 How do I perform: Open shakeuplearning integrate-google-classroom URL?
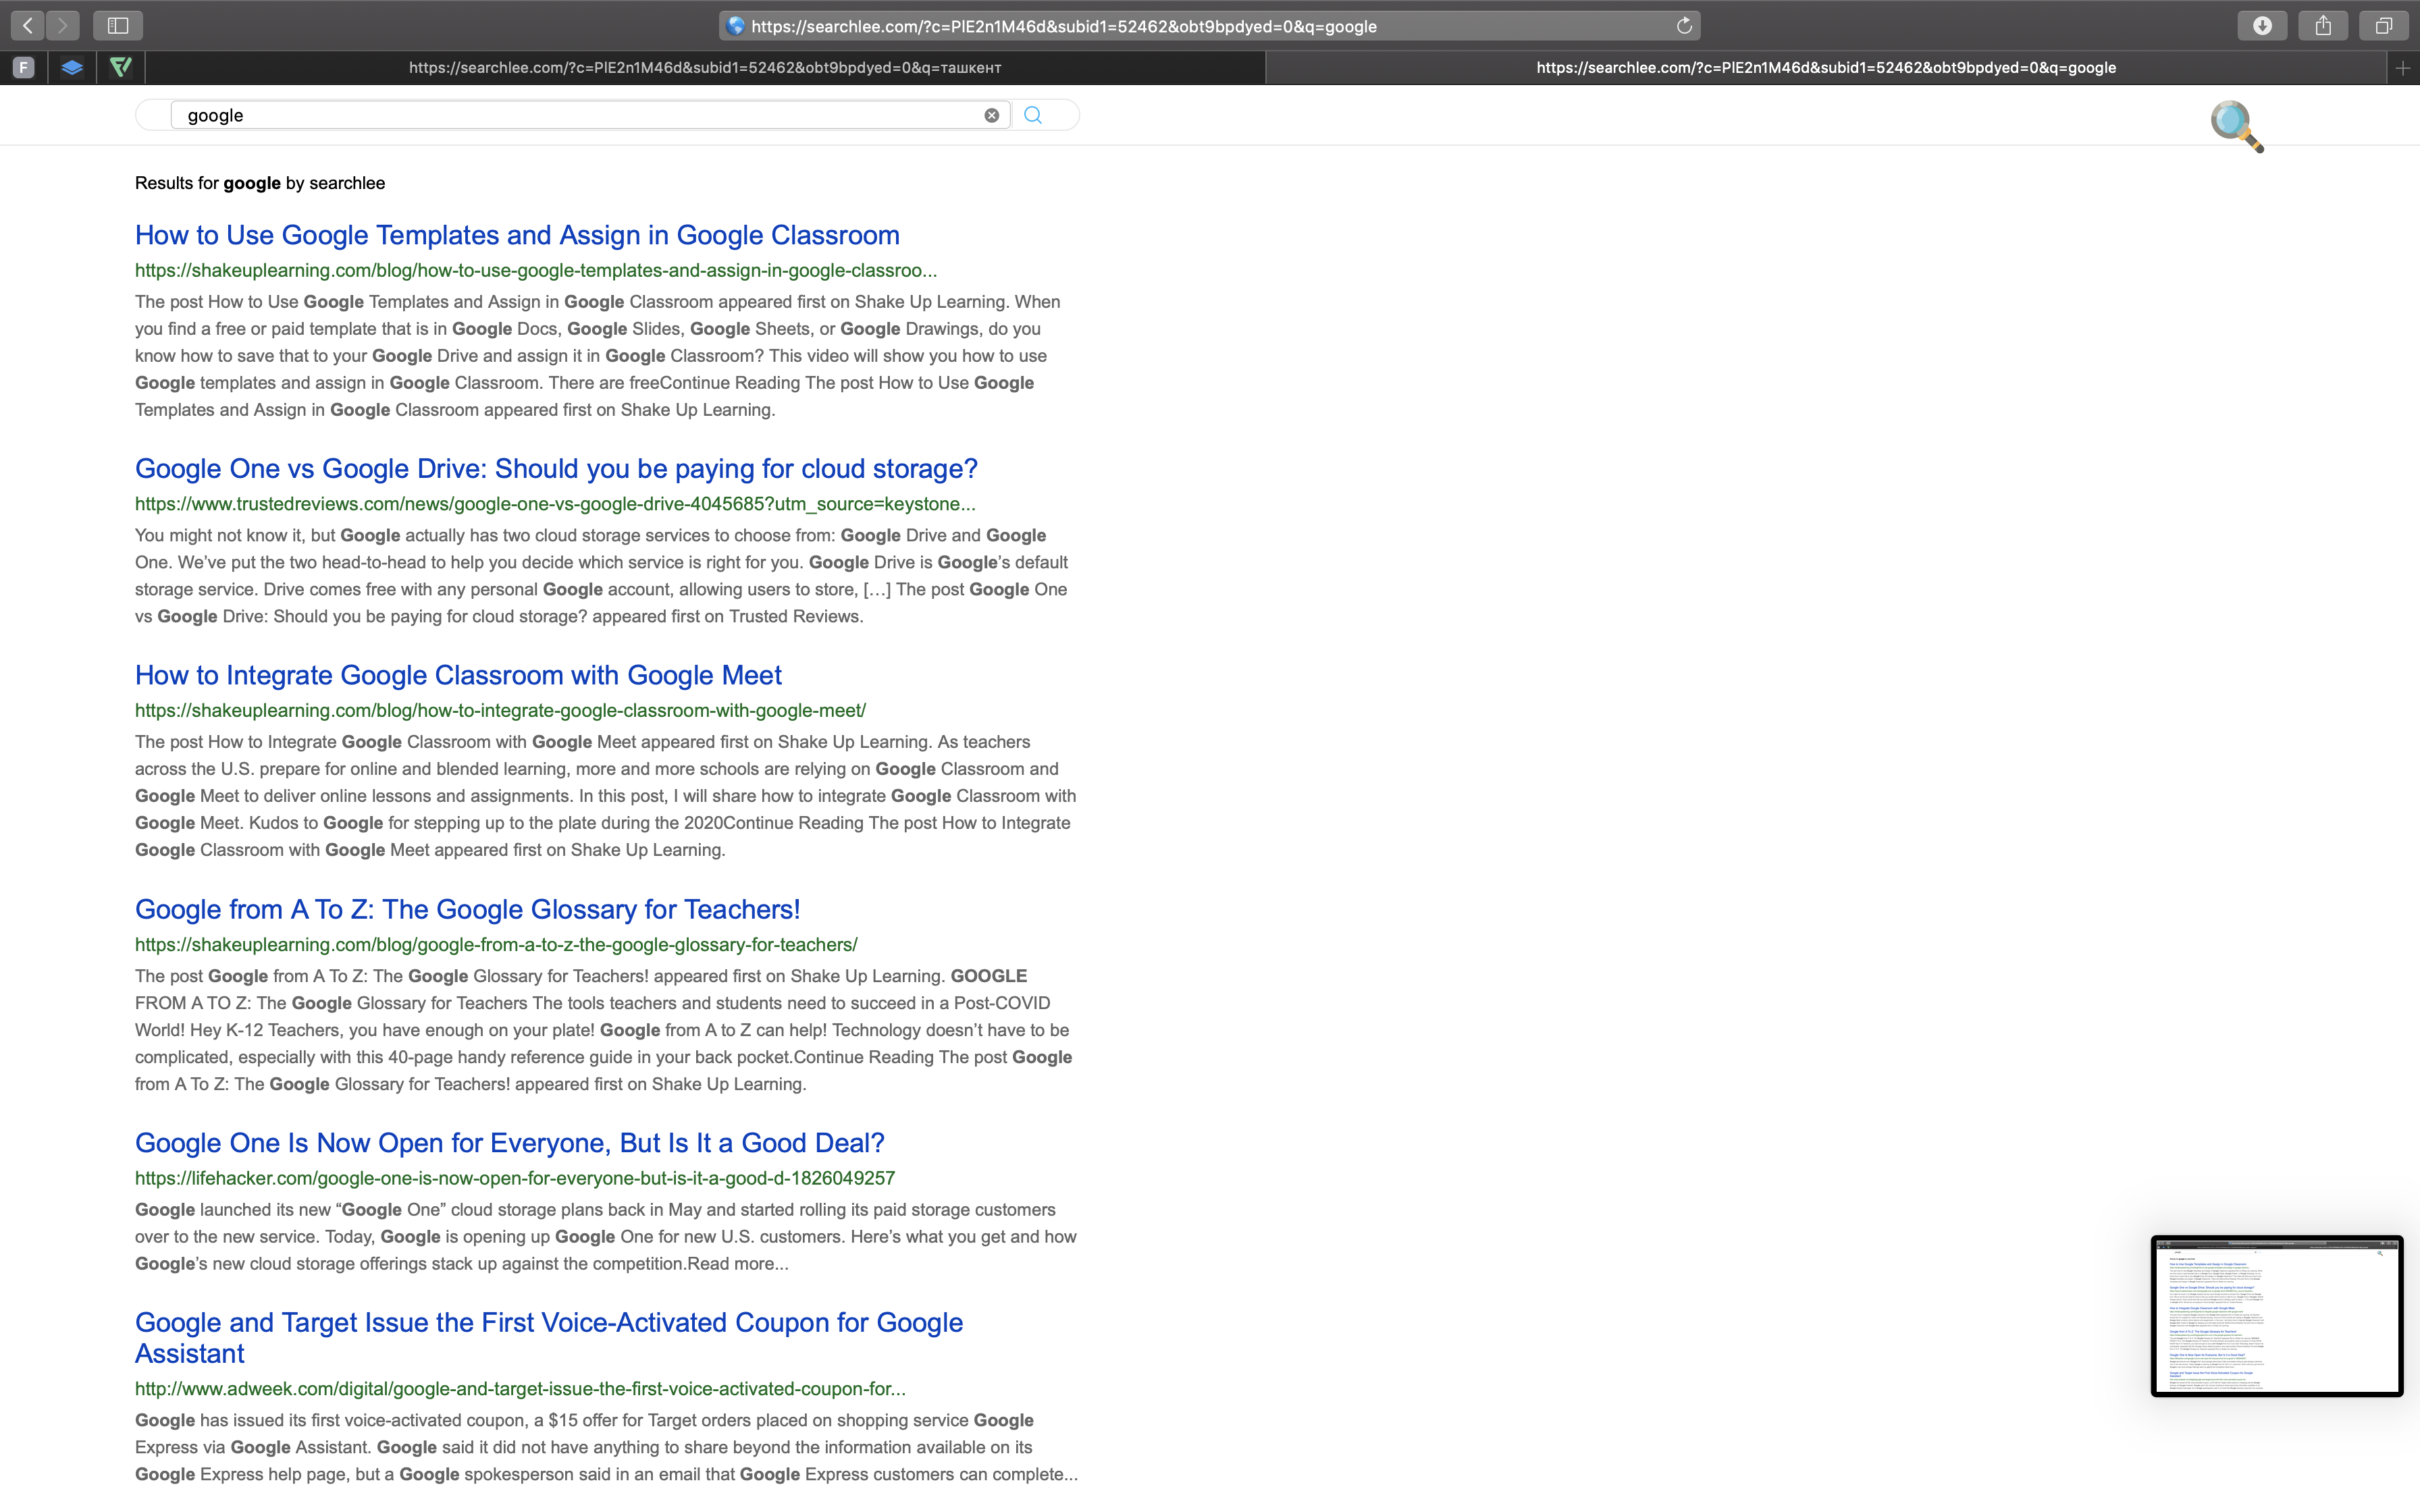tap(500, 710)
